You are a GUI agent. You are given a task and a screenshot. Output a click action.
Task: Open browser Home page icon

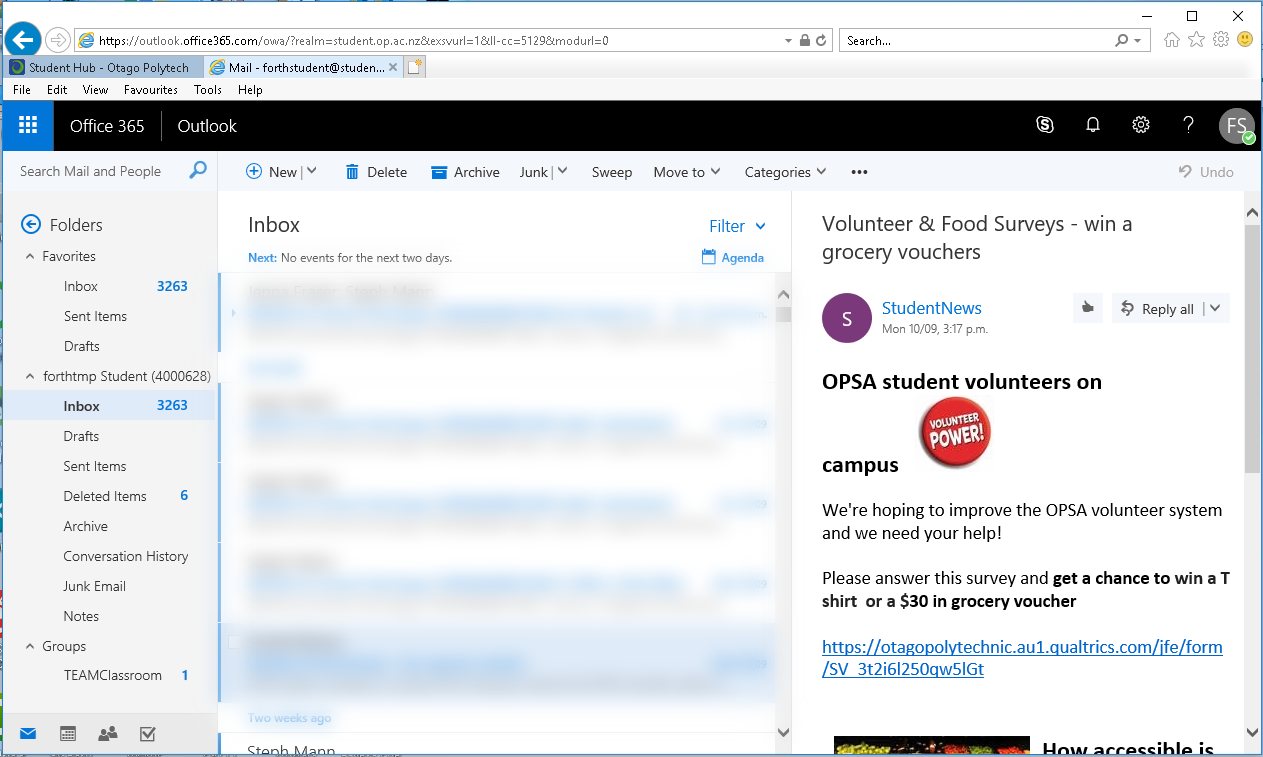(x=1172, y=40)
